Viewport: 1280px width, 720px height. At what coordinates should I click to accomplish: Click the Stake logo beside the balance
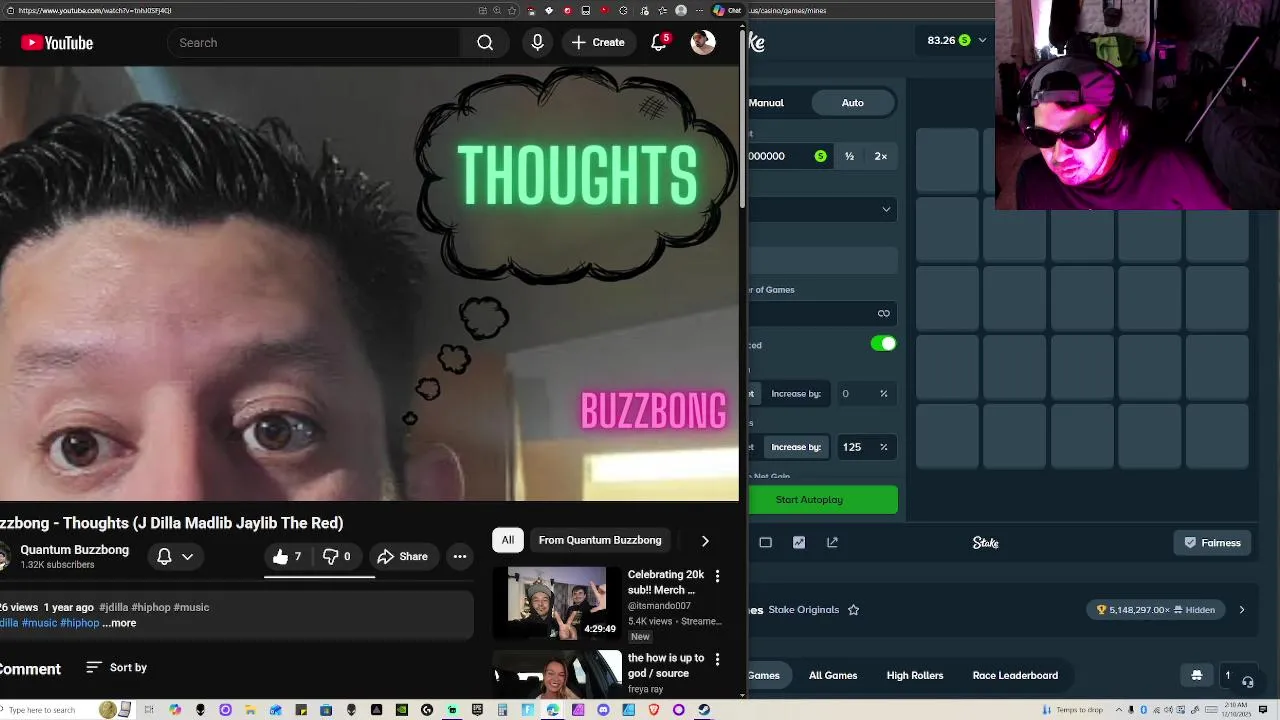(x=757, y=42)
